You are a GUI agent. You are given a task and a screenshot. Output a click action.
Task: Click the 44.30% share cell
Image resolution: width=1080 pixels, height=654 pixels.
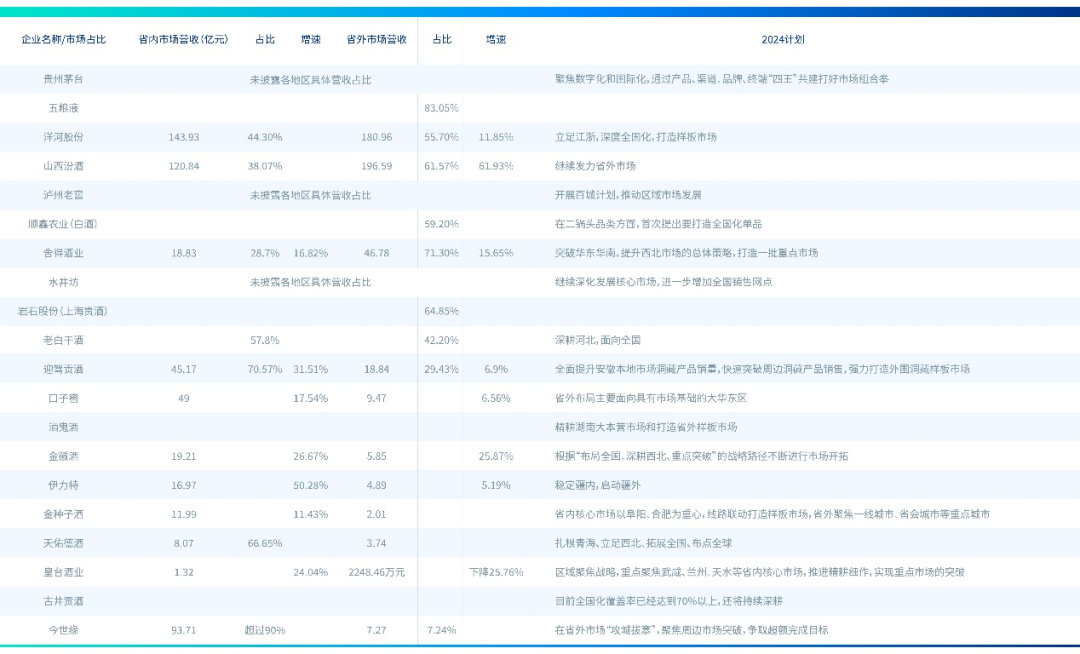pos(265,137)
